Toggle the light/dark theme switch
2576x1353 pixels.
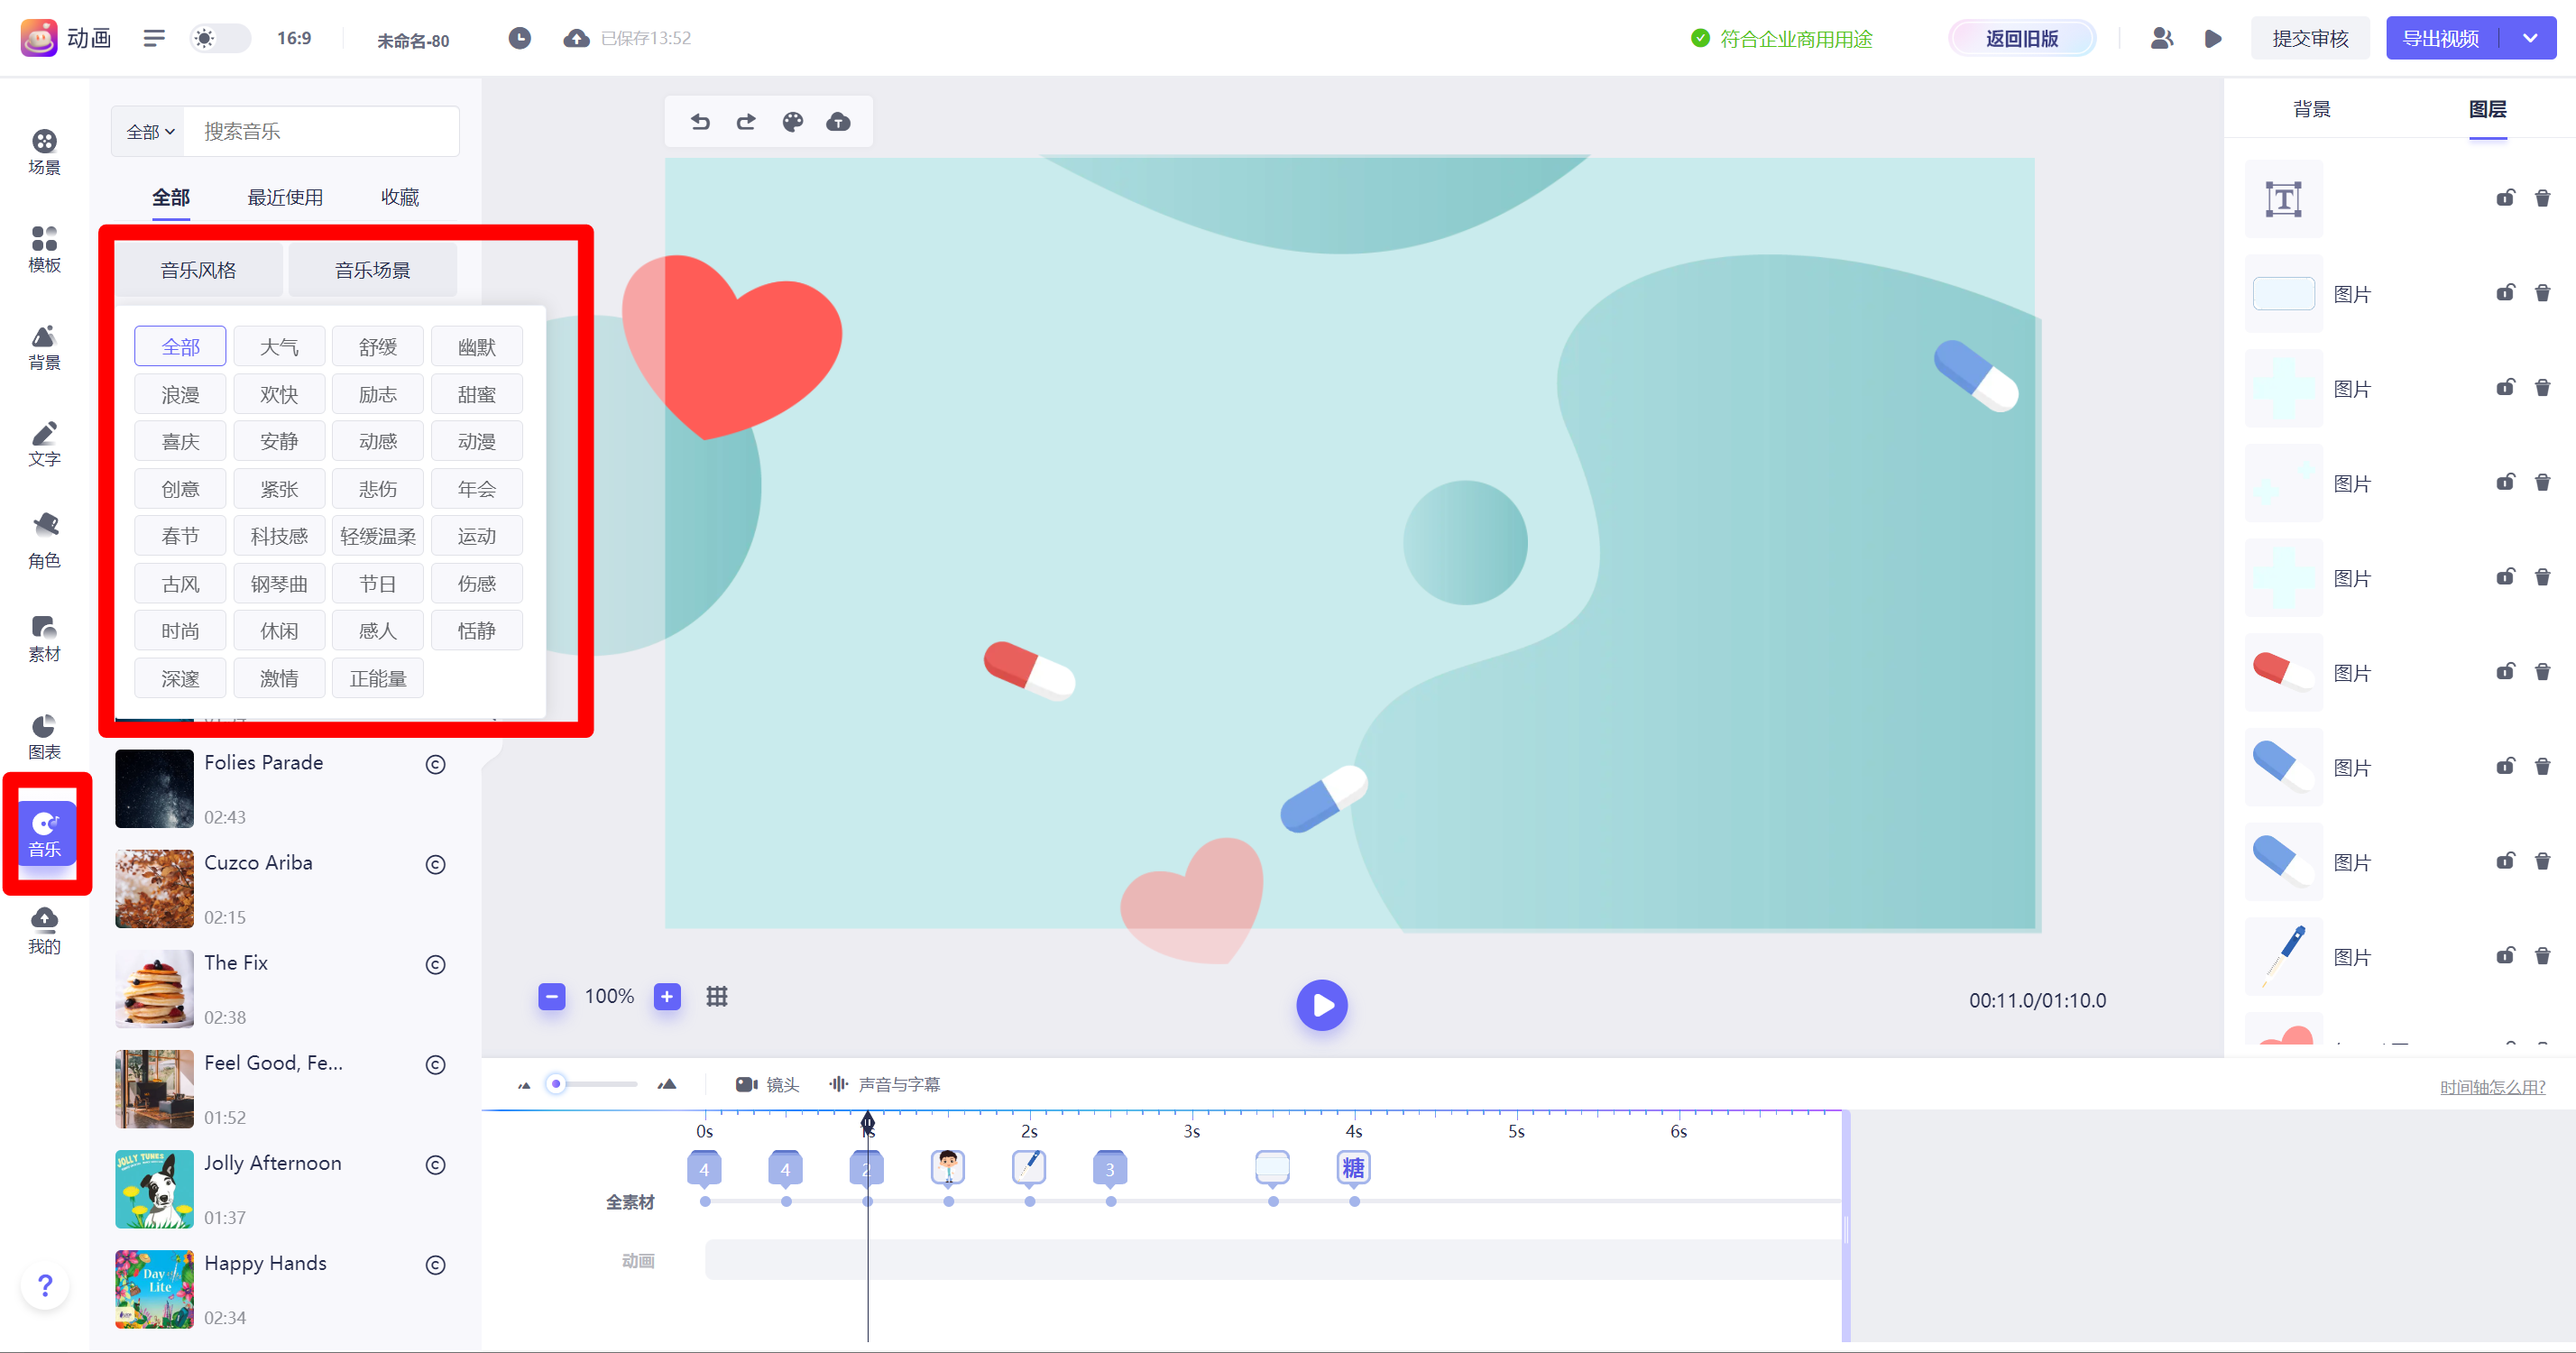[x=220, y=38]
